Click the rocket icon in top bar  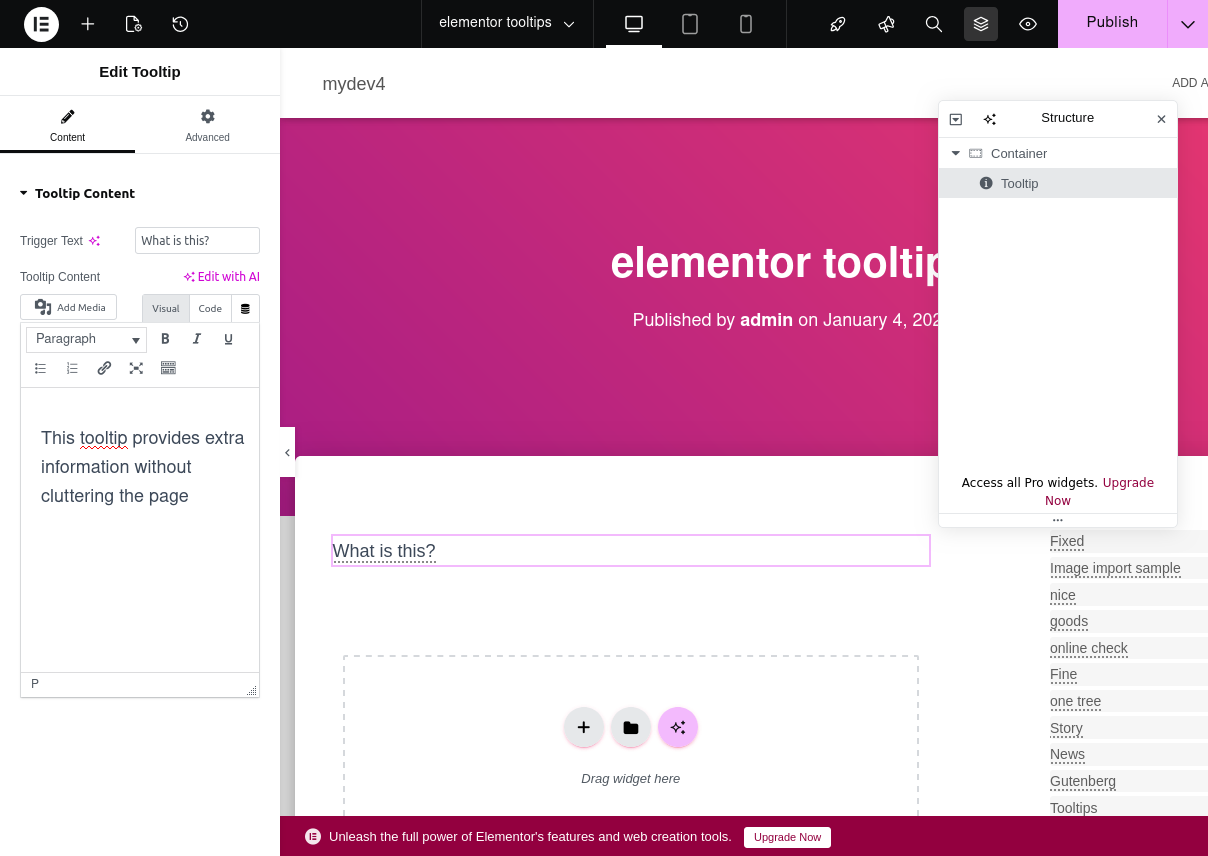[838, 24]
